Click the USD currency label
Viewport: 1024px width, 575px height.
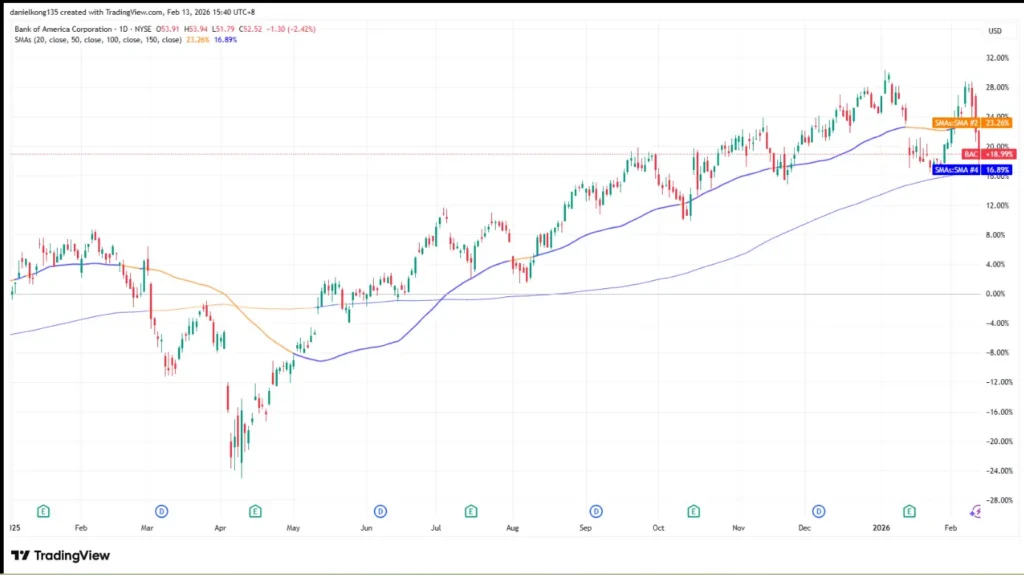(995, 31)
